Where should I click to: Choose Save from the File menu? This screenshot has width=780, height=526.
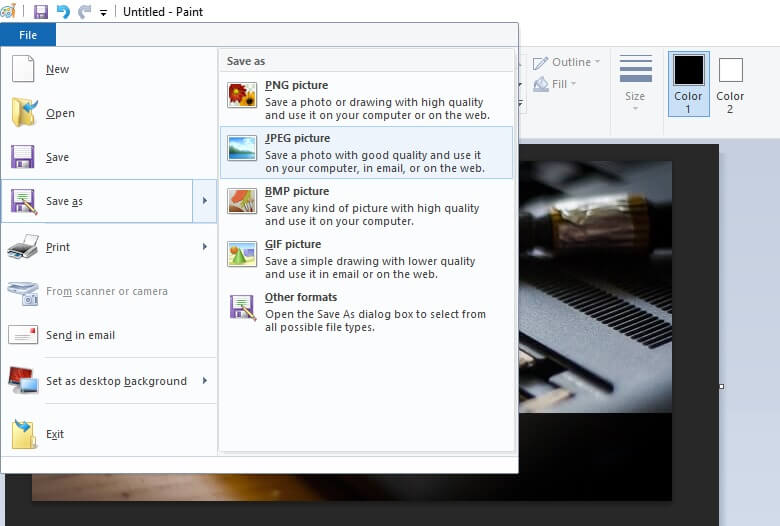[x=109, y=157]
